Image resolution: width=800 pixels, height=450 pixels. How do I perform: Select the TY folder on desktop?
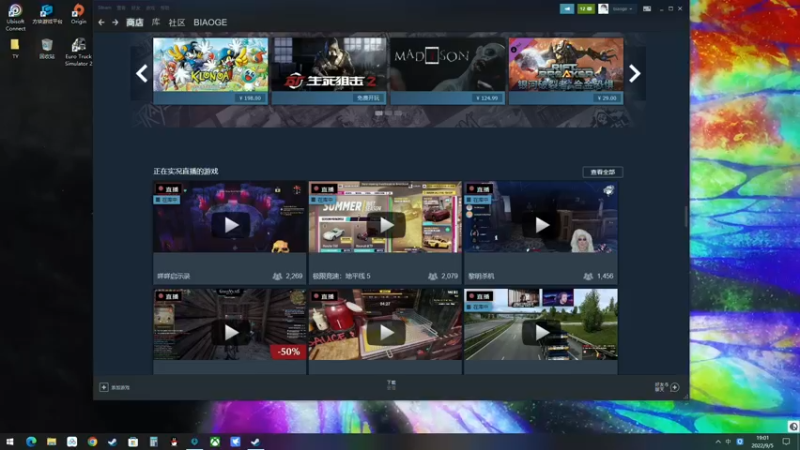(x=15, y=48)
